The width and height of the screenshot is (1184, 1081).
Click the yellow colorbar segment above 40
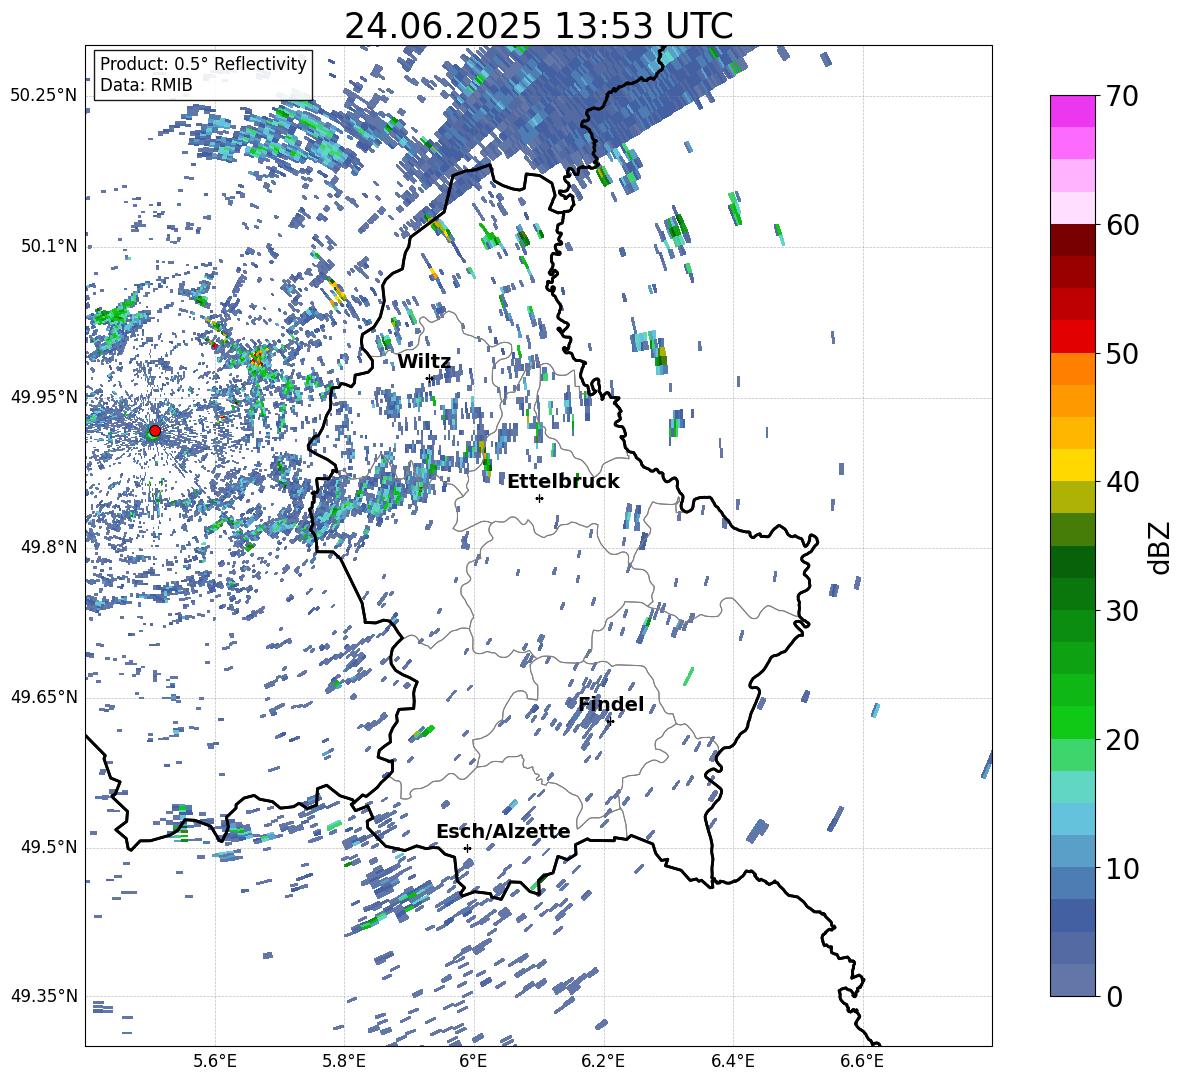coord(1072,465)
